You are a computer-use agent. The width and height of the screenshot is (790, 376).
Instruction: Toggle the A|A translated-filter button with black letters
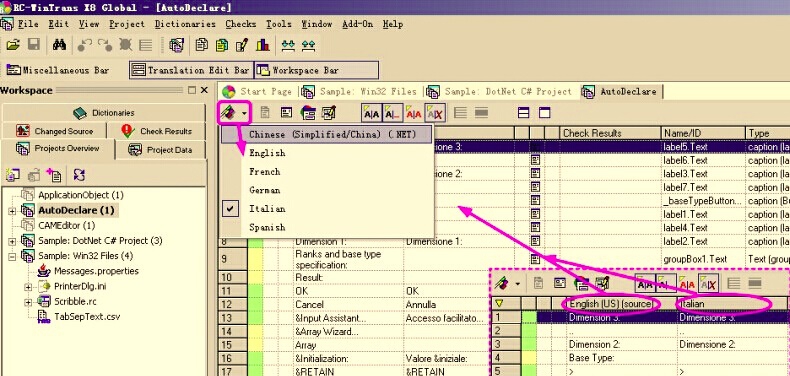coord(371,113)
